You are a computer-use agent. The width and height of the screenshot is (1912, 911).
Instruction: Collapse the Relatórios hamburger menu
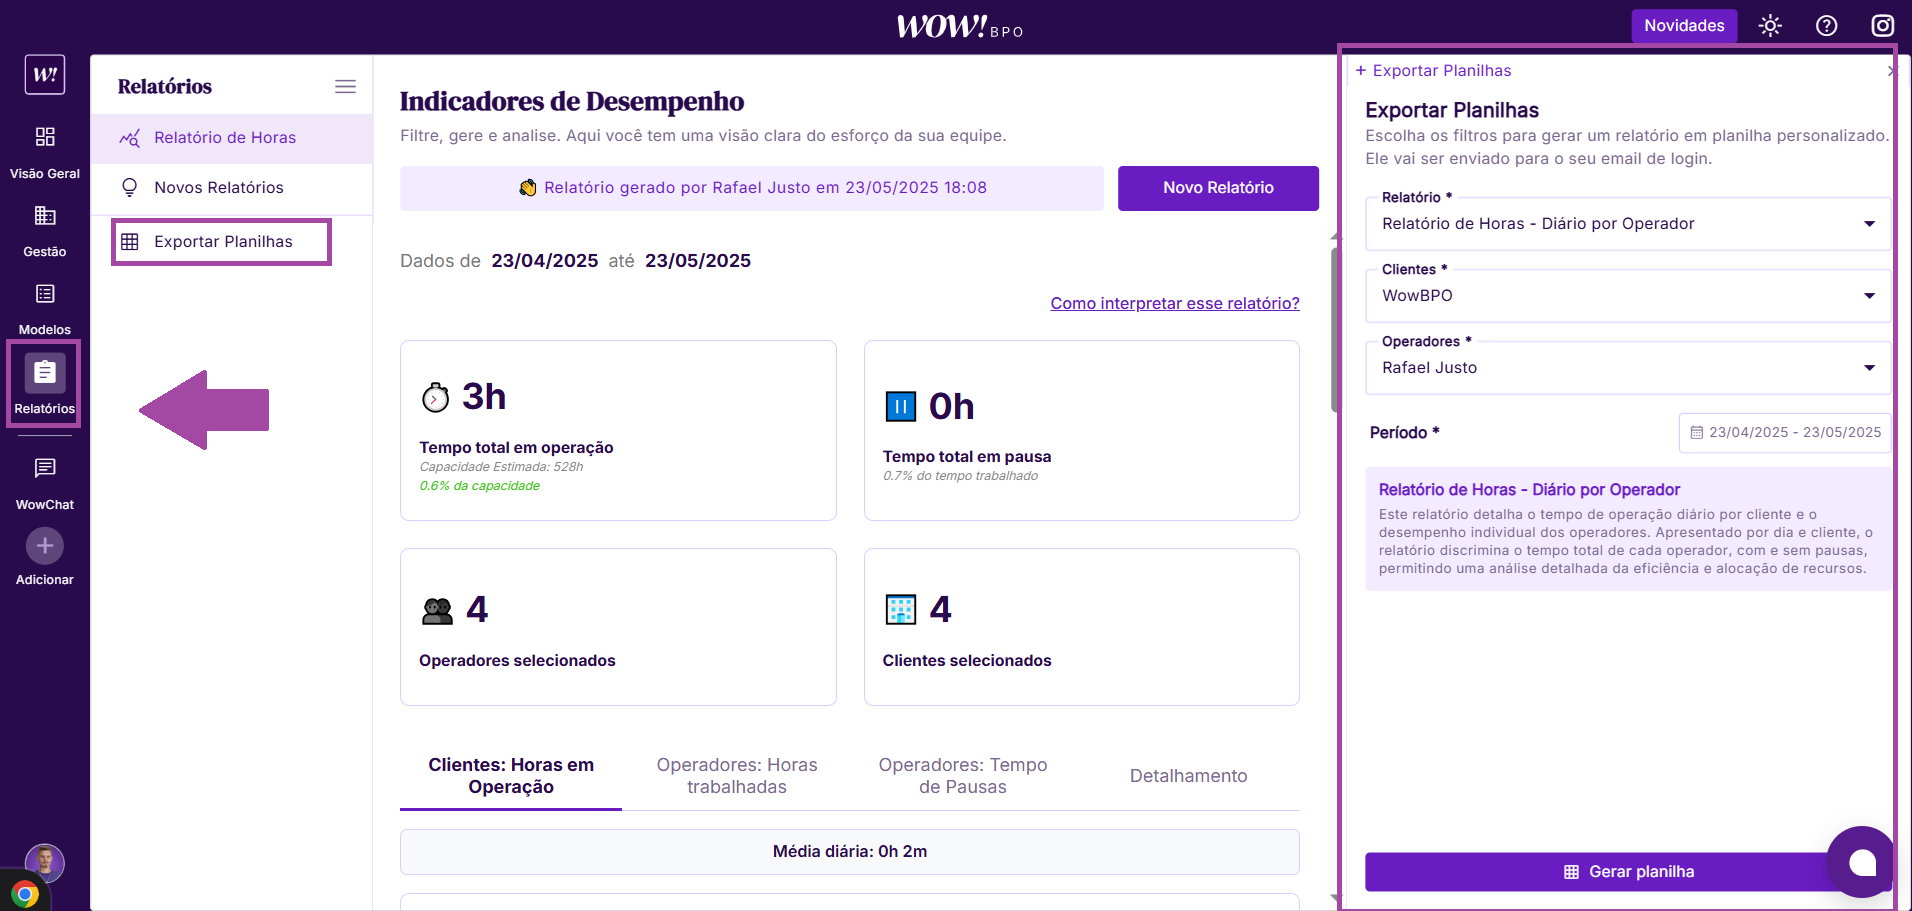[345, 87]
